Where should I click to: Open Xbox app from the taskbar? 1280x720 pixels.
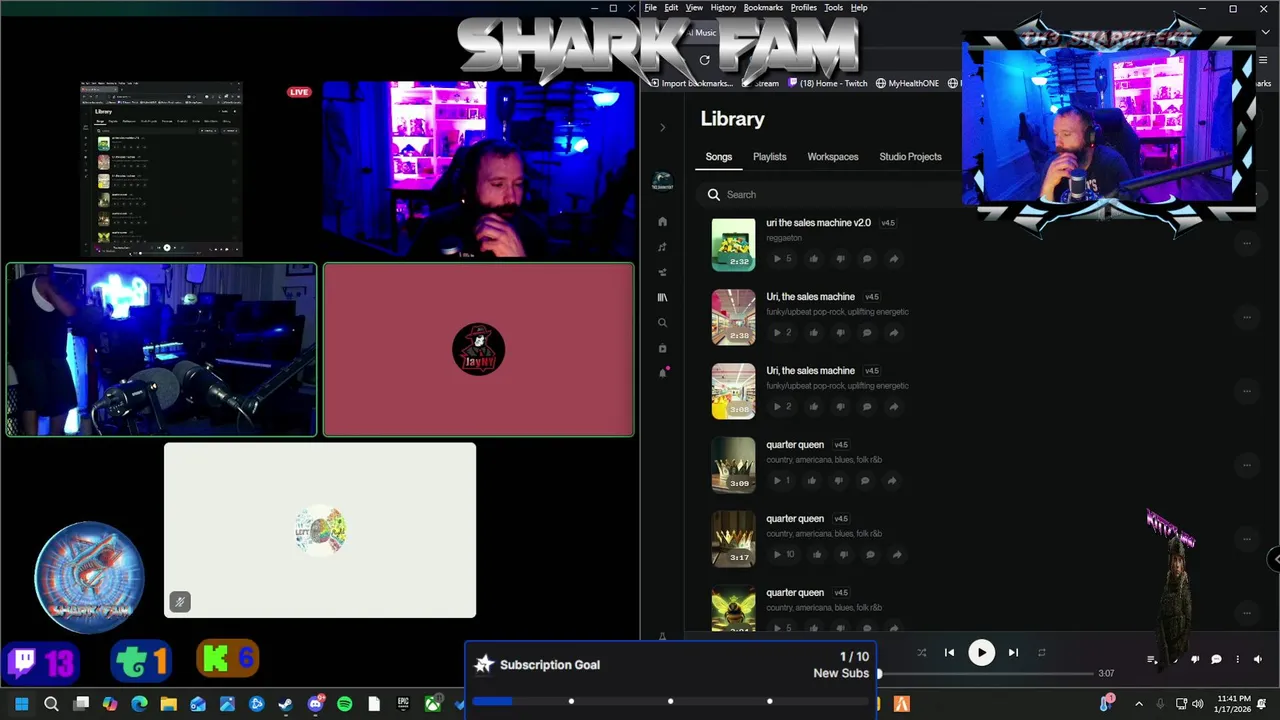(x=432, y=704)
